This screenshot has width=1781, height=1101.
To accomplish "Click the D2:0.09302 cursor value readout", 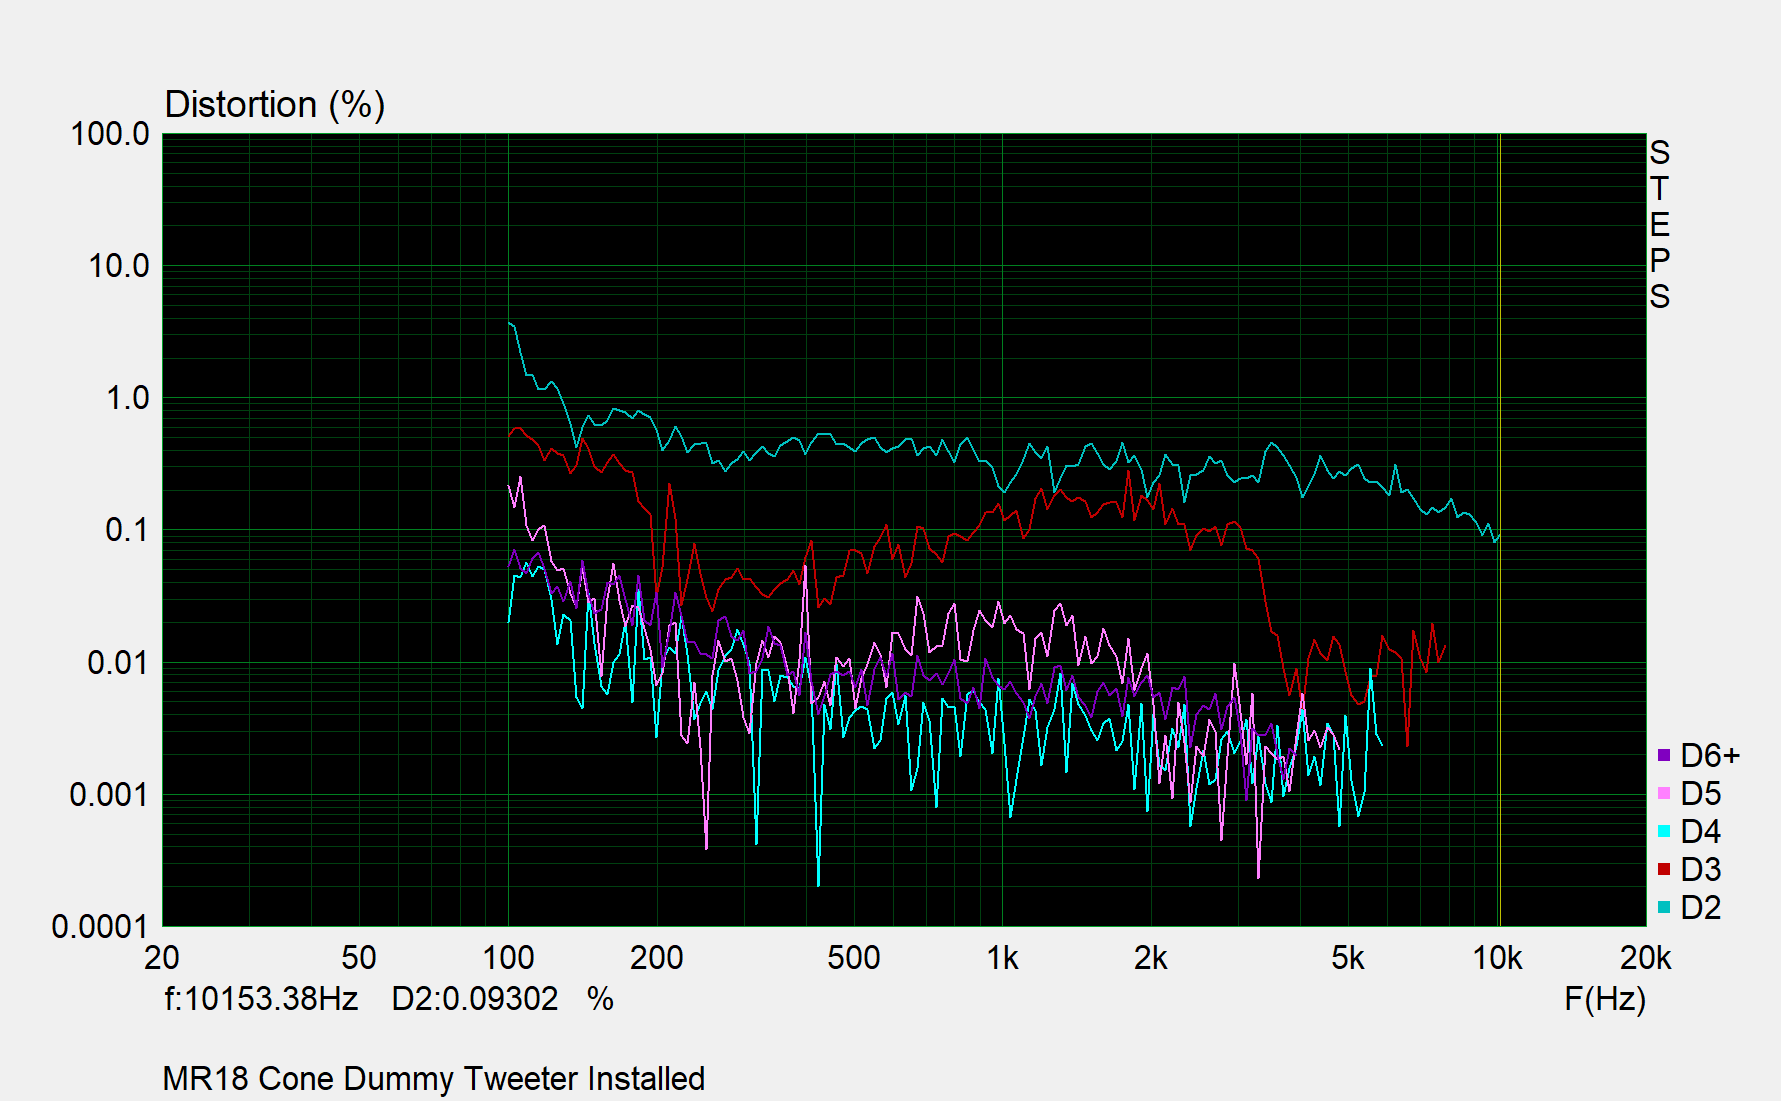I will (475, 998).
